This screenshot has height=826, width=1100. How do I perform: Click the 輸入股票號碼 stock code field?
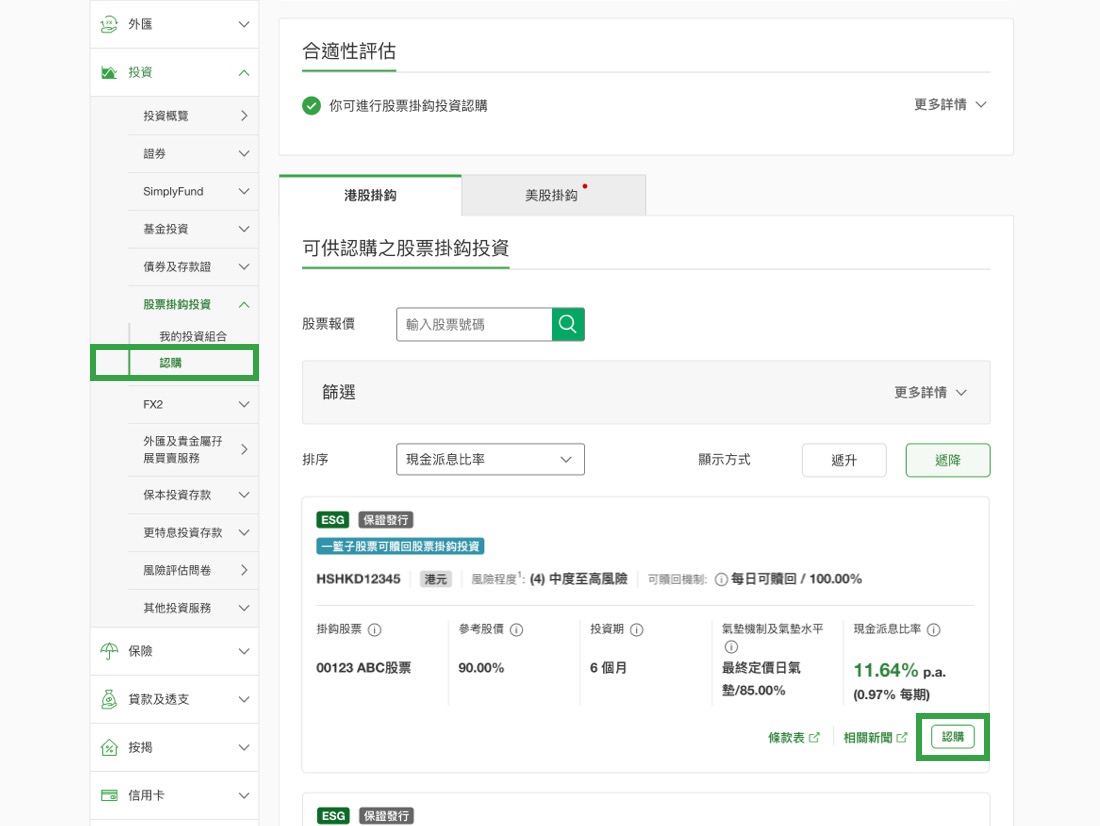coord(474,324)
